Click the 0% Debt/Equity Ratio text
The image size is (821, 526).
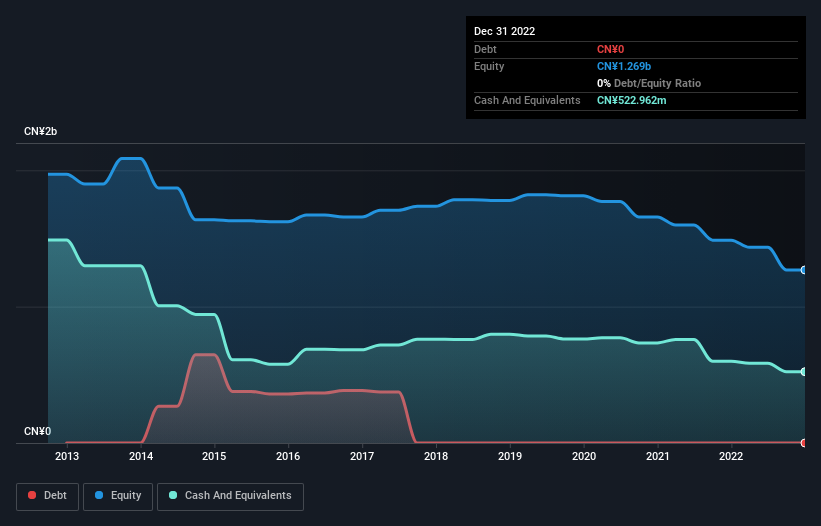pos(649,83)
